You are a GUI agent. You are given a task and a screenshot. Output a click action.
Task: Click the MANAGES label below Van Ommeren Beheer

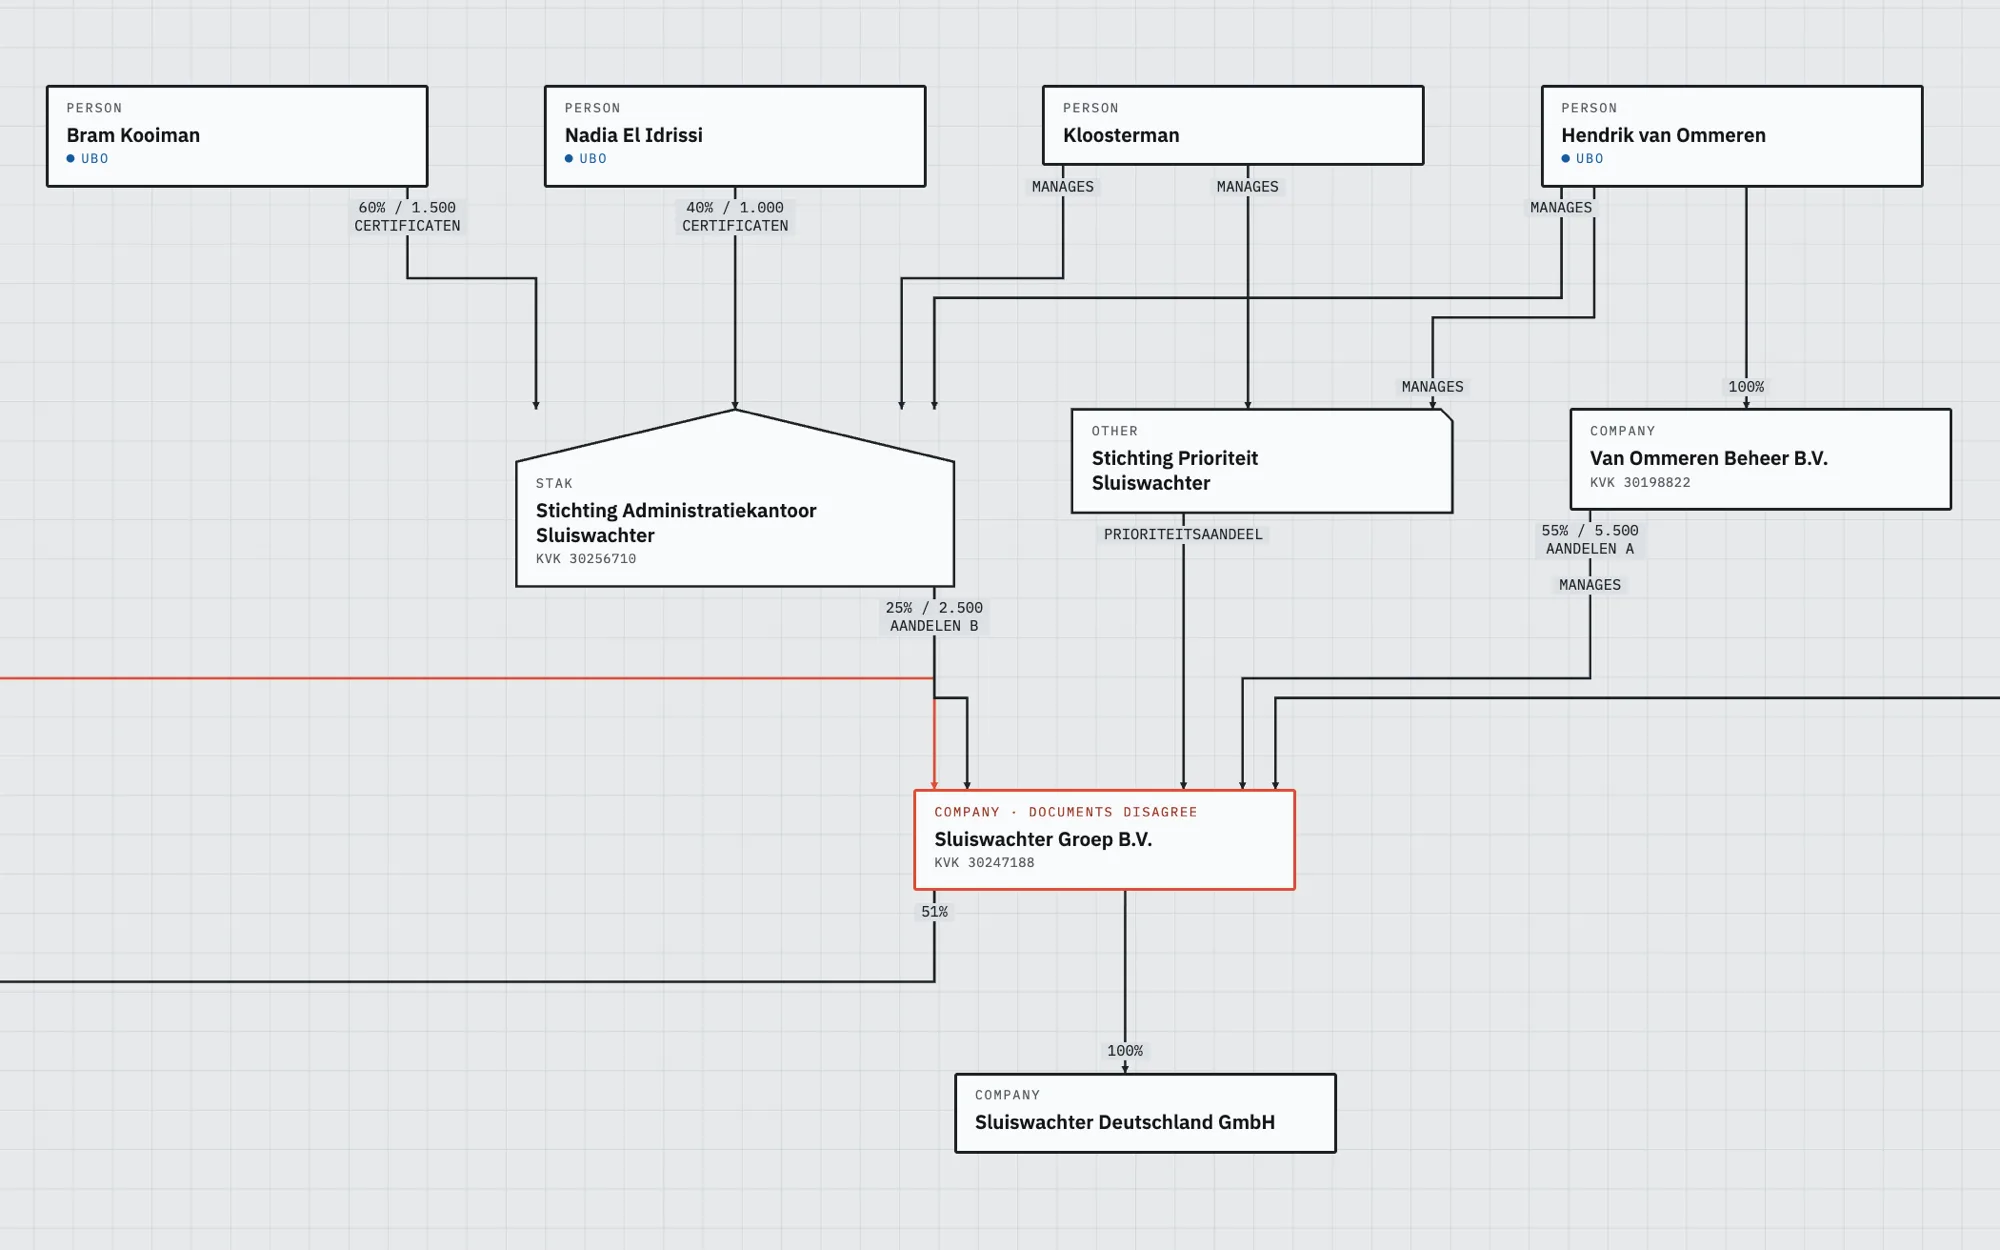click(1590, 585)
